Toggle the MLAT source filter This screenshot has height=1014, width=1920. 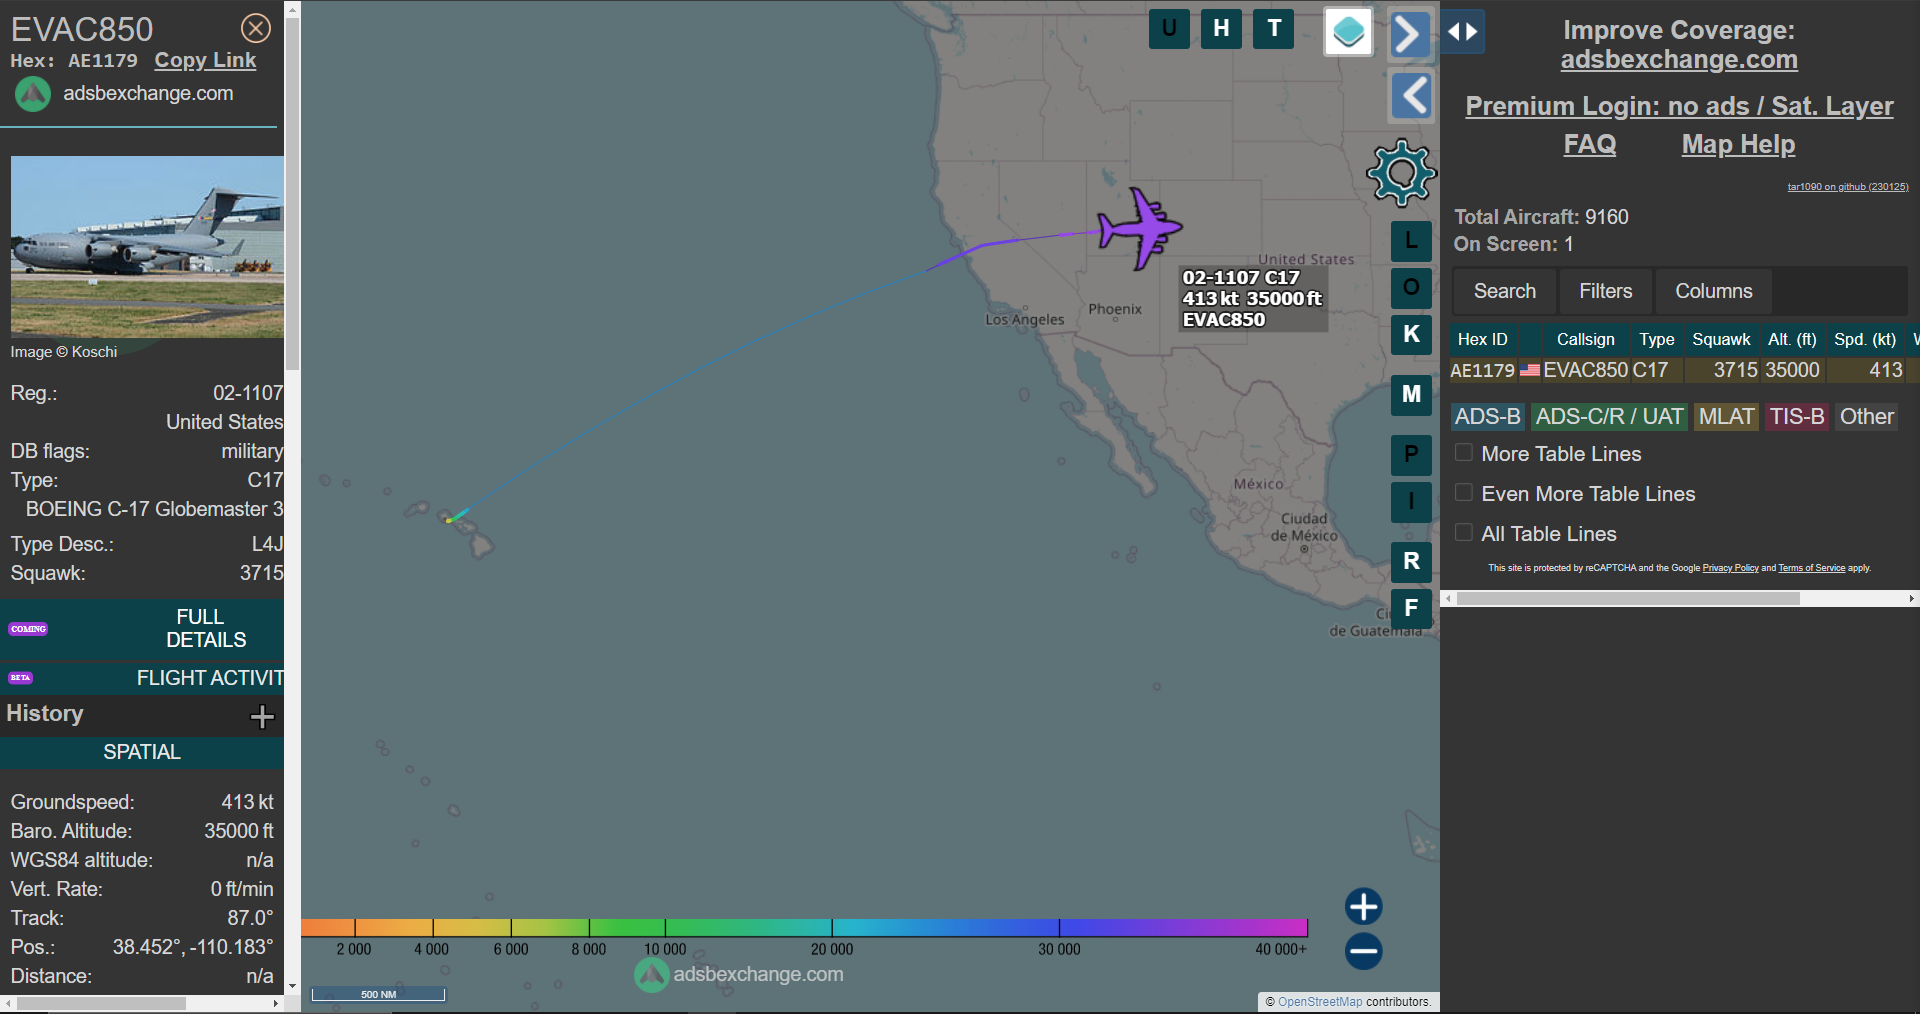point(1726,417)
